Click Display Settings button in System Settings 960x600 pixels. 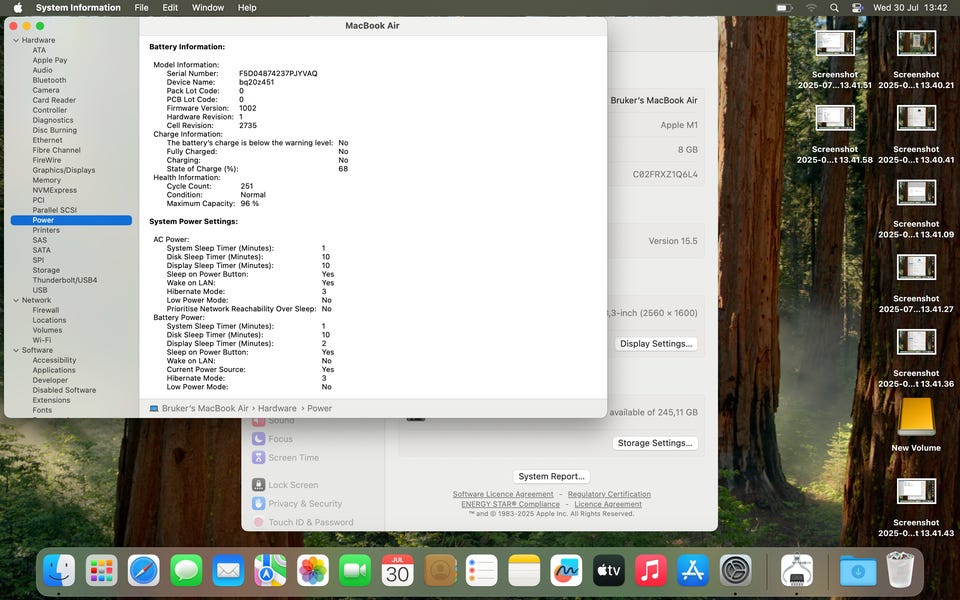click(656, 343)
